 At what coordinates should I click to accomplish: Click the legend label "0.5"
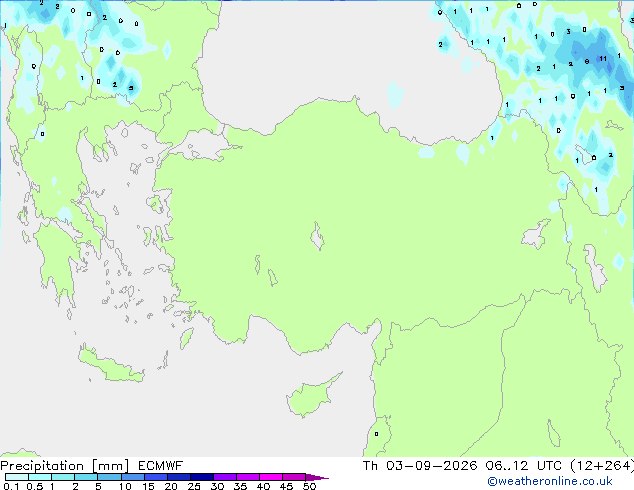pyautogui.click(x=35, y=486)
